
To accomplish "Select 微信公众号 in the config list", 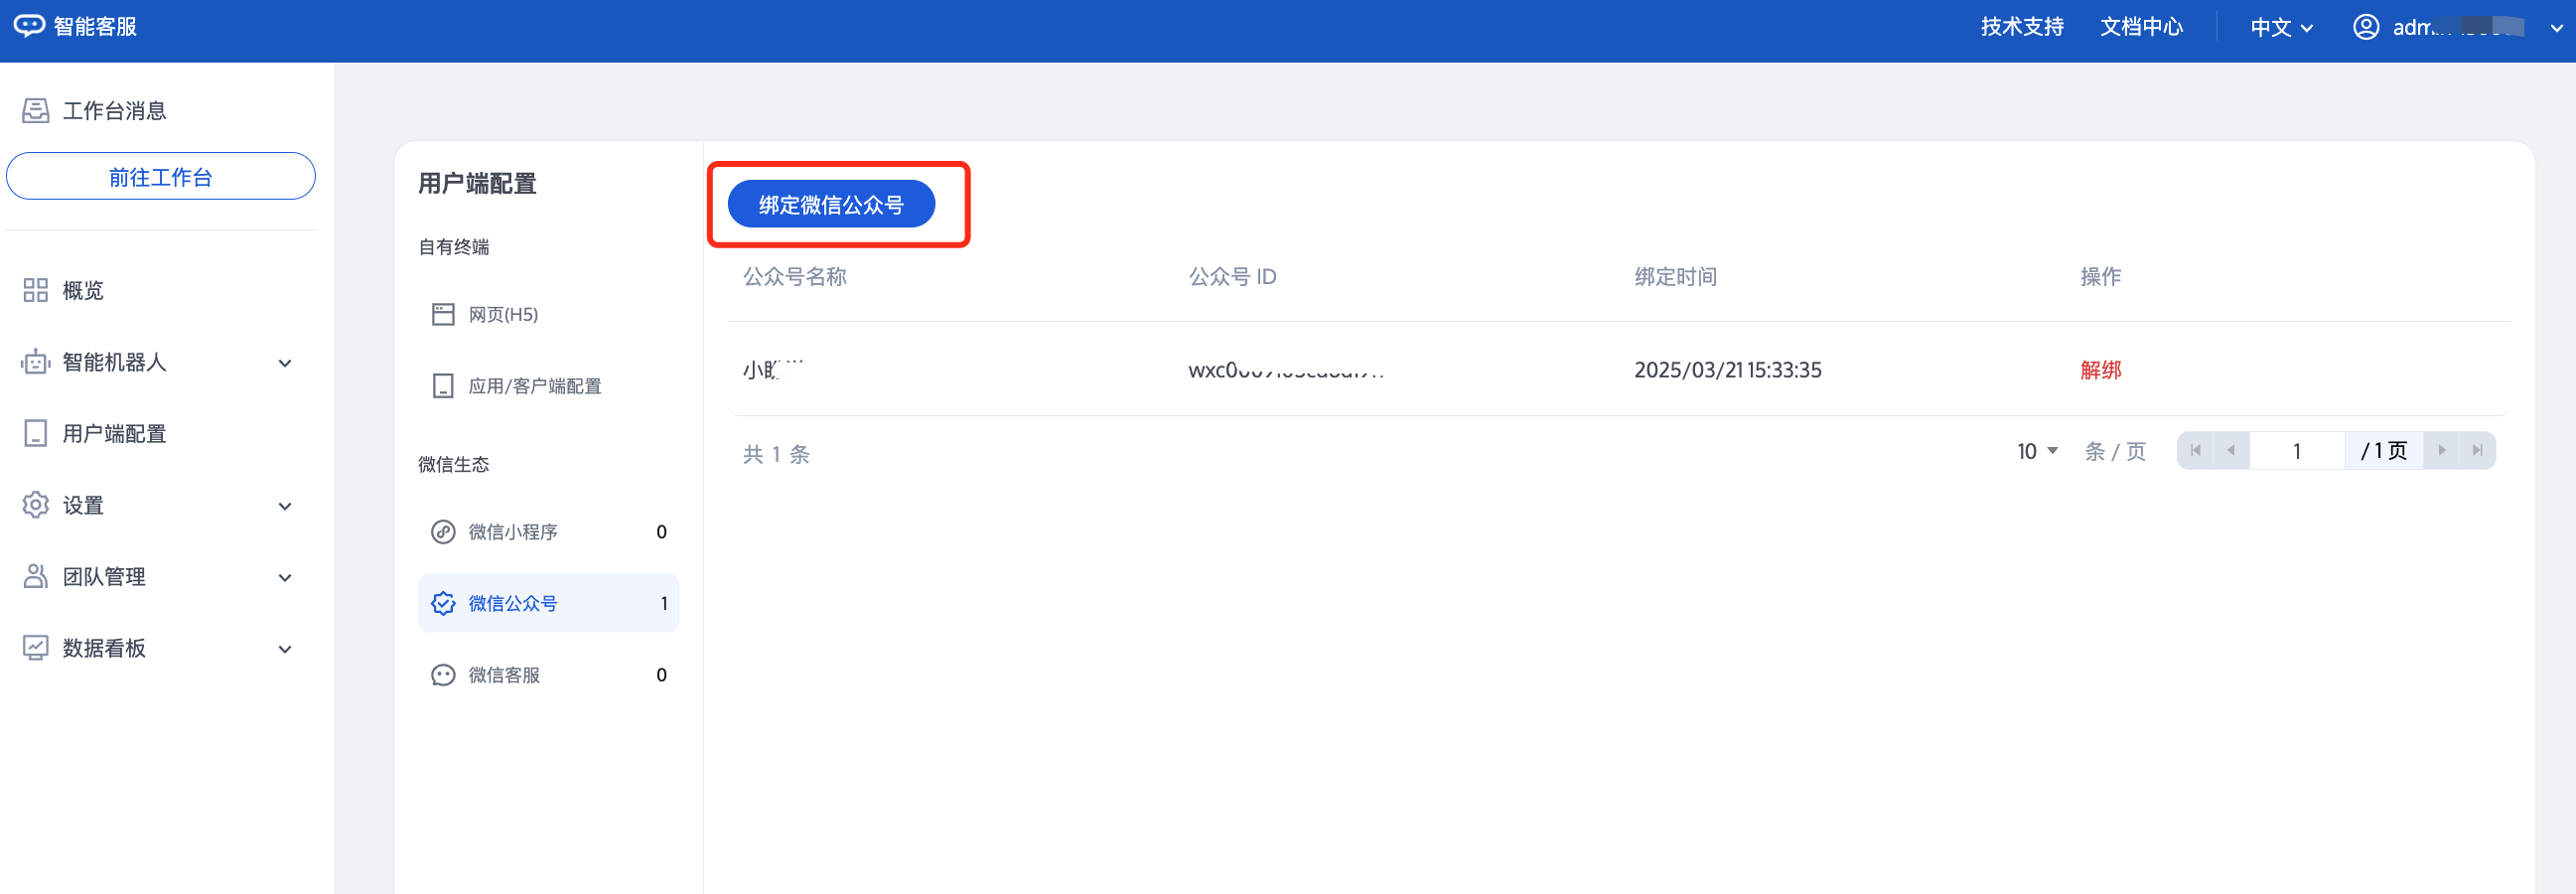I will click(547, 603).
